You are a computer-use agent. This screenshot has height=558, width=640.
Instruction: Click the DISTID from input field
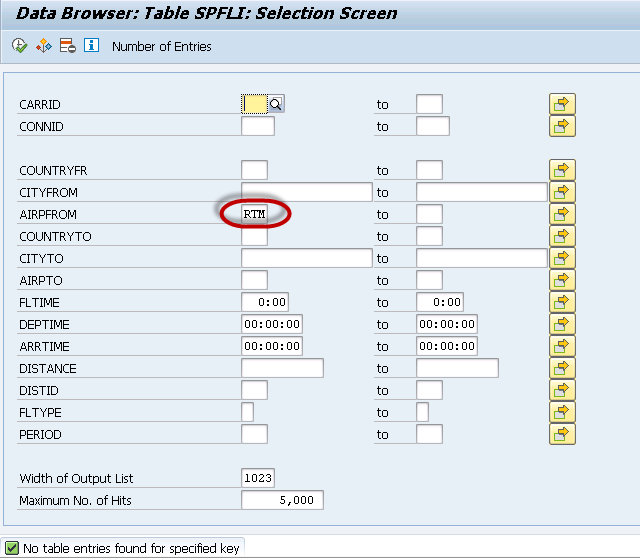[255, 391]
